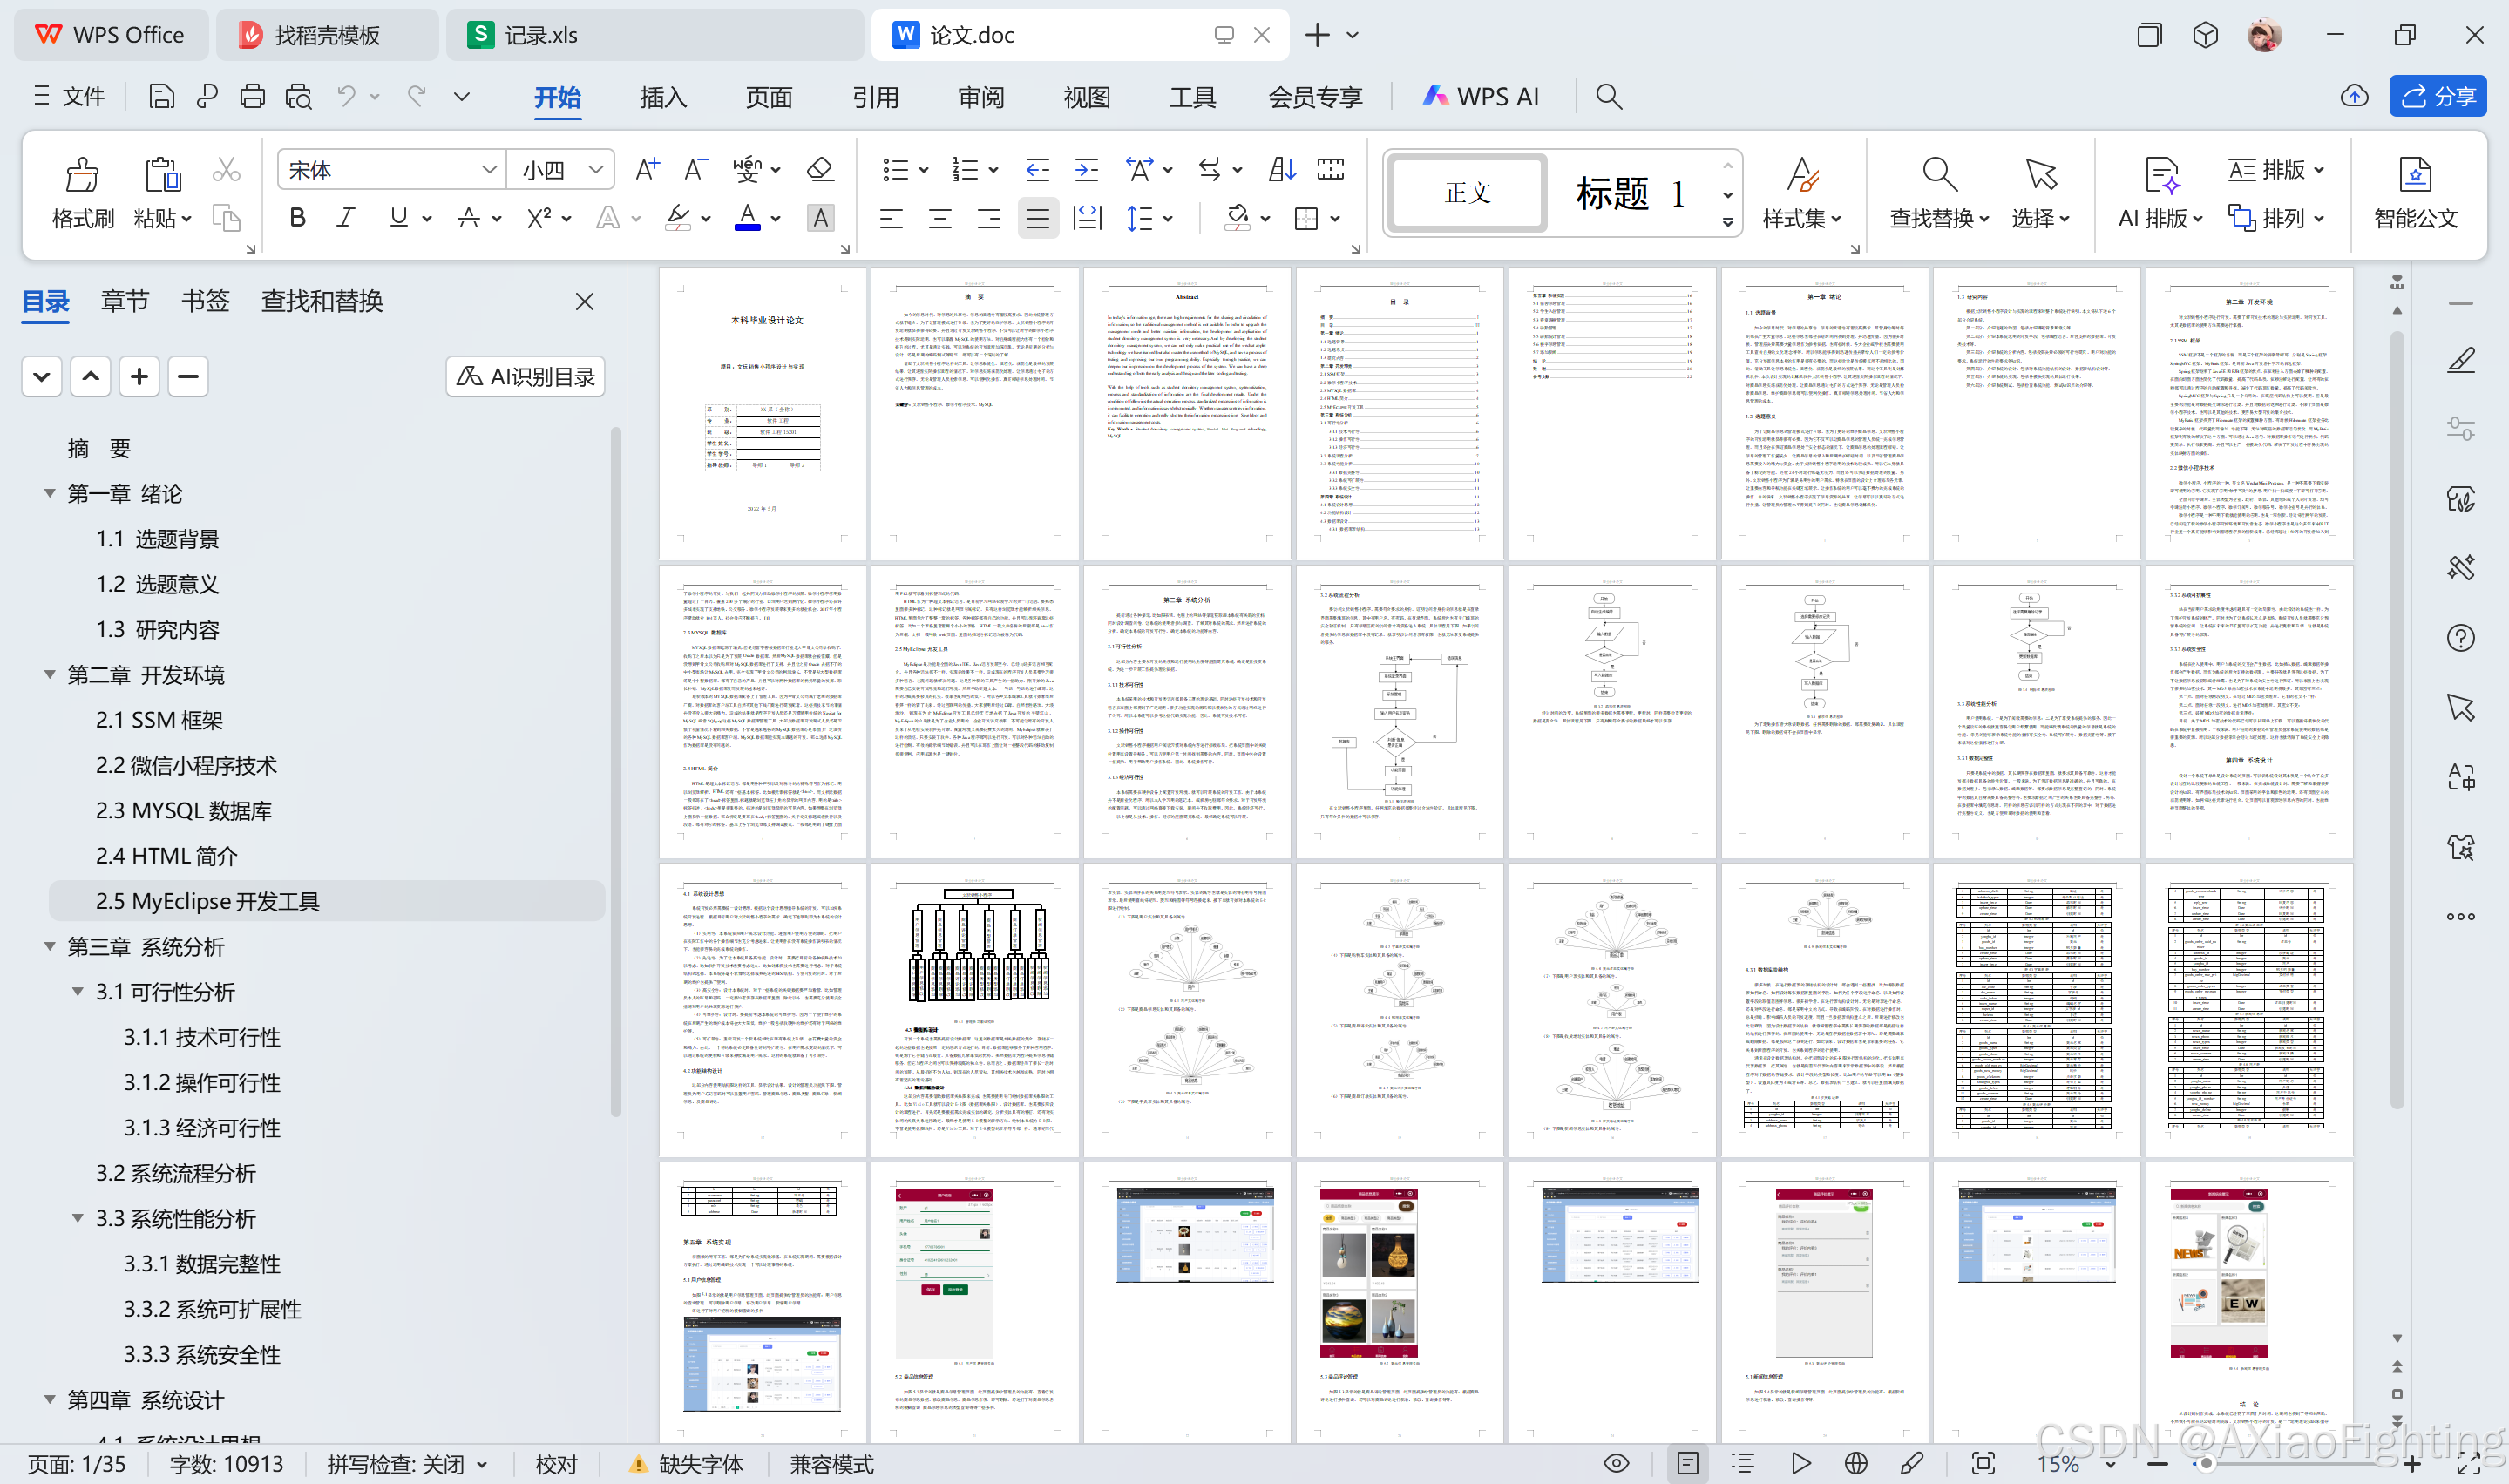The image size is (2509, 1484).
Task: Click the print icon in toolbar
Action: pyautogui.click(x=252, y=96)
